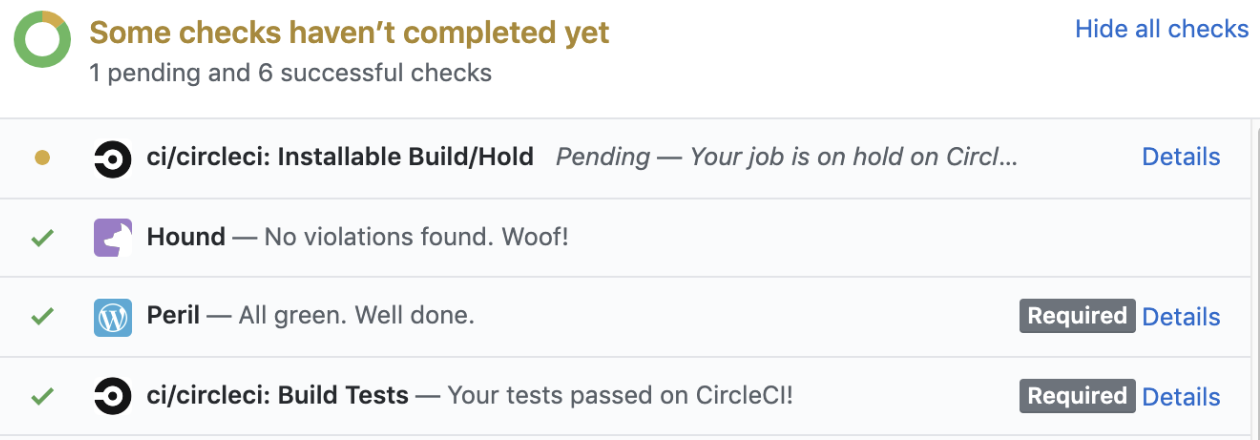The height and width of the screenshot is (440, 1260).
Task: Click the purple Hound avatar icon
Action: click(x=113, y=238)
